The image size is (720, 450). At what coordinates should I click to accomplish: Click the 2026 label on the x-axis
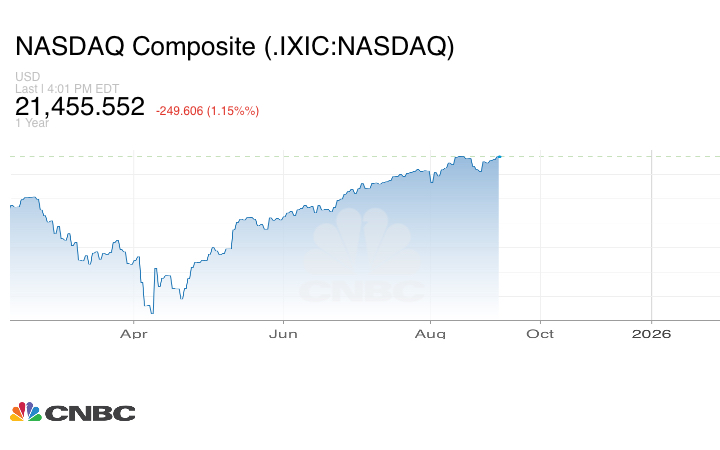(652, 333)
